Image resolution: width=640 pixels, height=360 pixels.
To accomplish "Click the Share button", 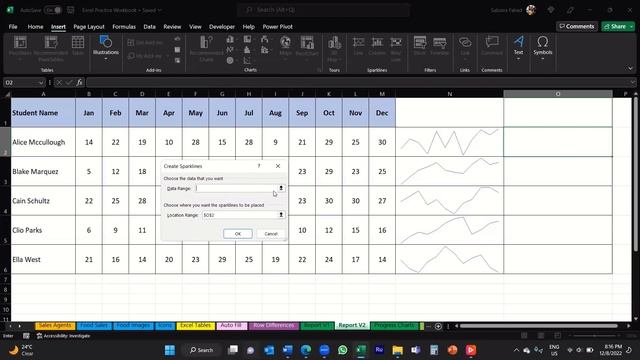I will tap(615, 26).
